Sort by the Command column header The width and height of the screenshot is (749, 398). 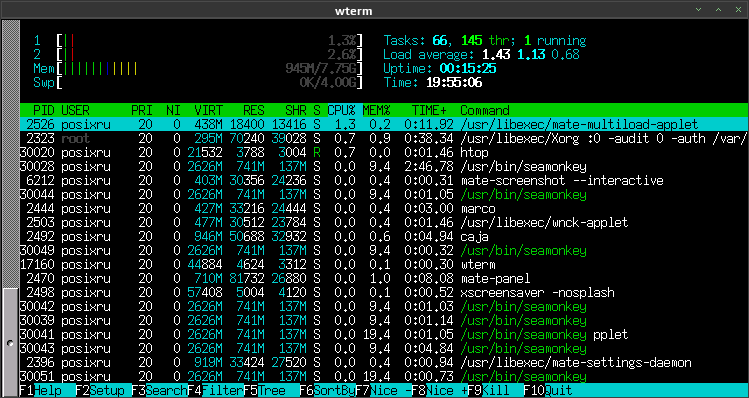pyautogui.click(x=485, y=110)
